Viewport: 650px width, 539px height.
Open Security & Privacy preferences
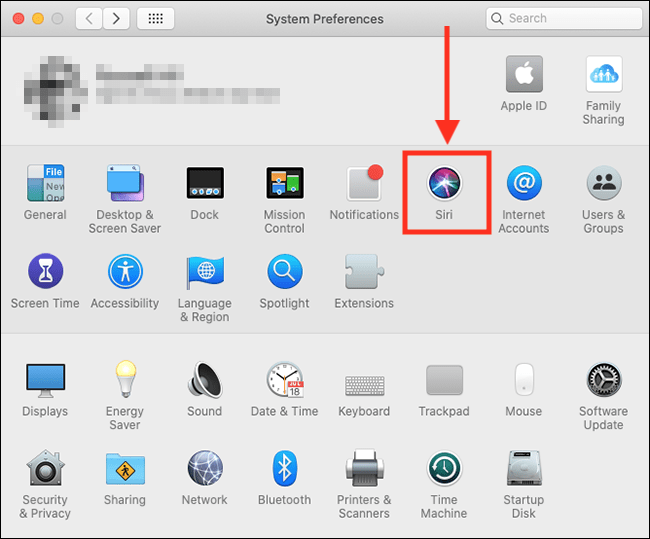[45, 468]
